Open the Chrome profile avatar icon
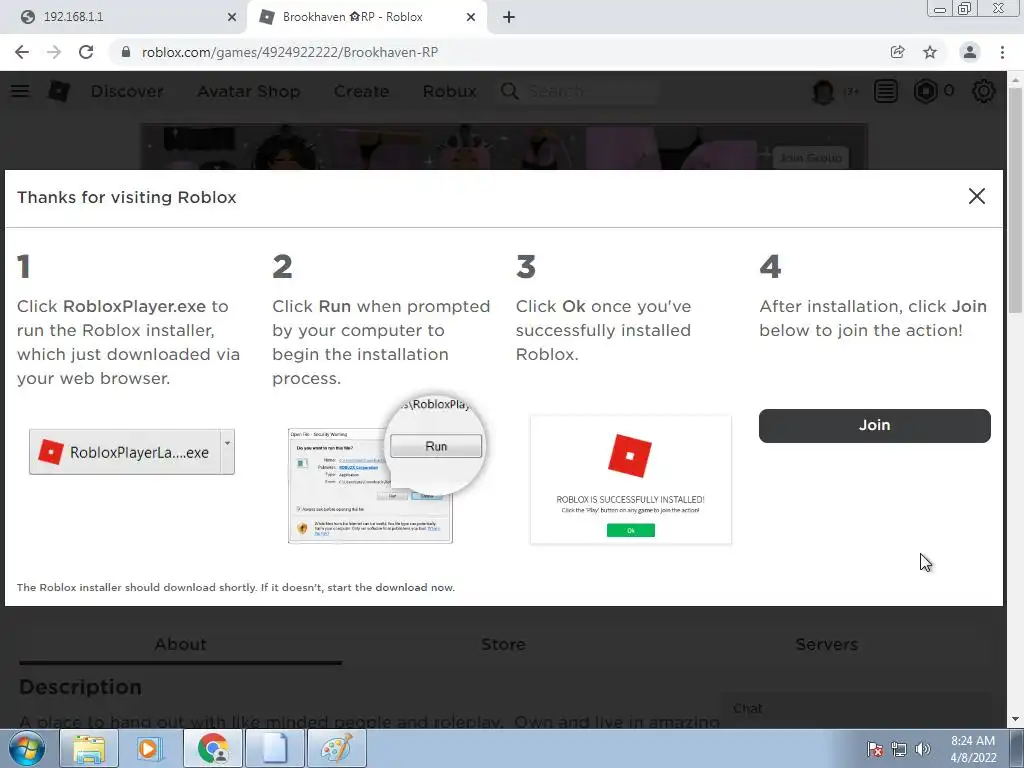1024x768 pixels. (x=970, y=52)
